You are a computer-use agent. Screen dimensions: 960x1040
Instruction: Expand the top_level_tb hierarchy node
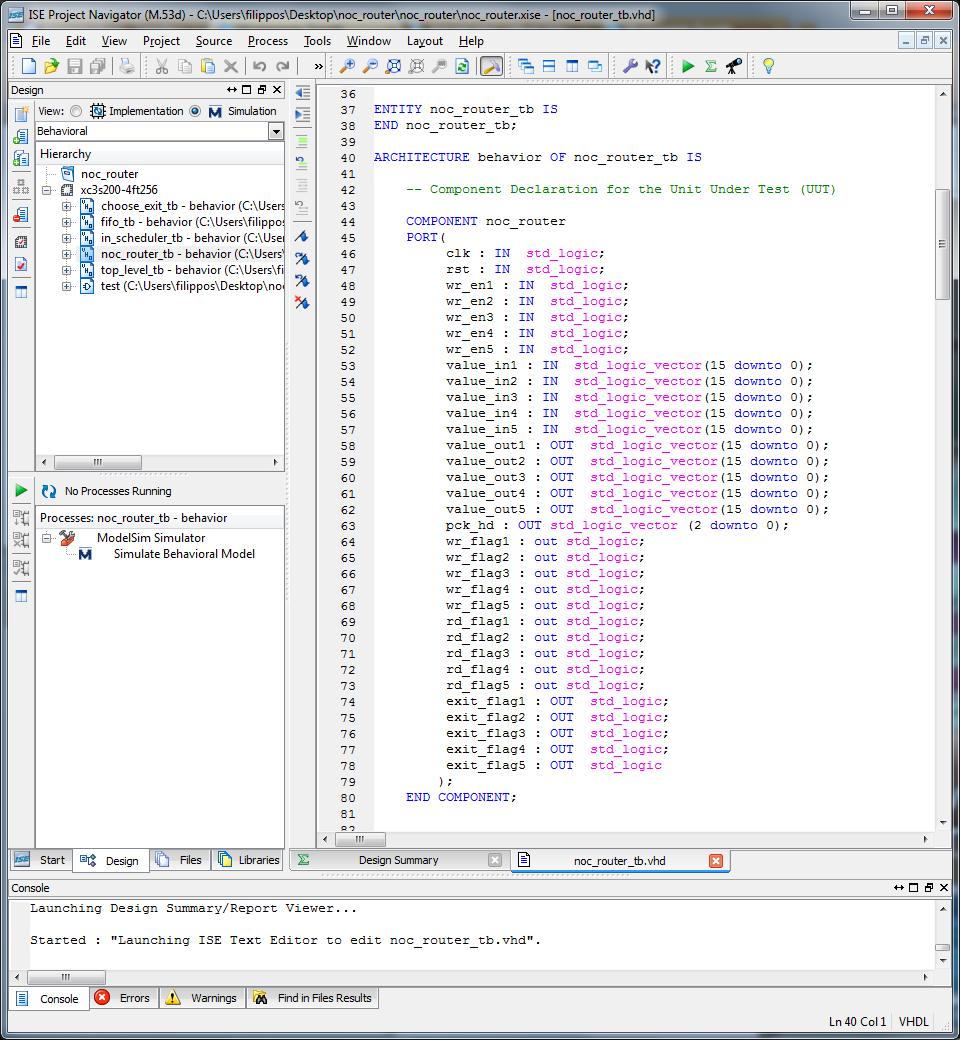[x=66, y=271]
